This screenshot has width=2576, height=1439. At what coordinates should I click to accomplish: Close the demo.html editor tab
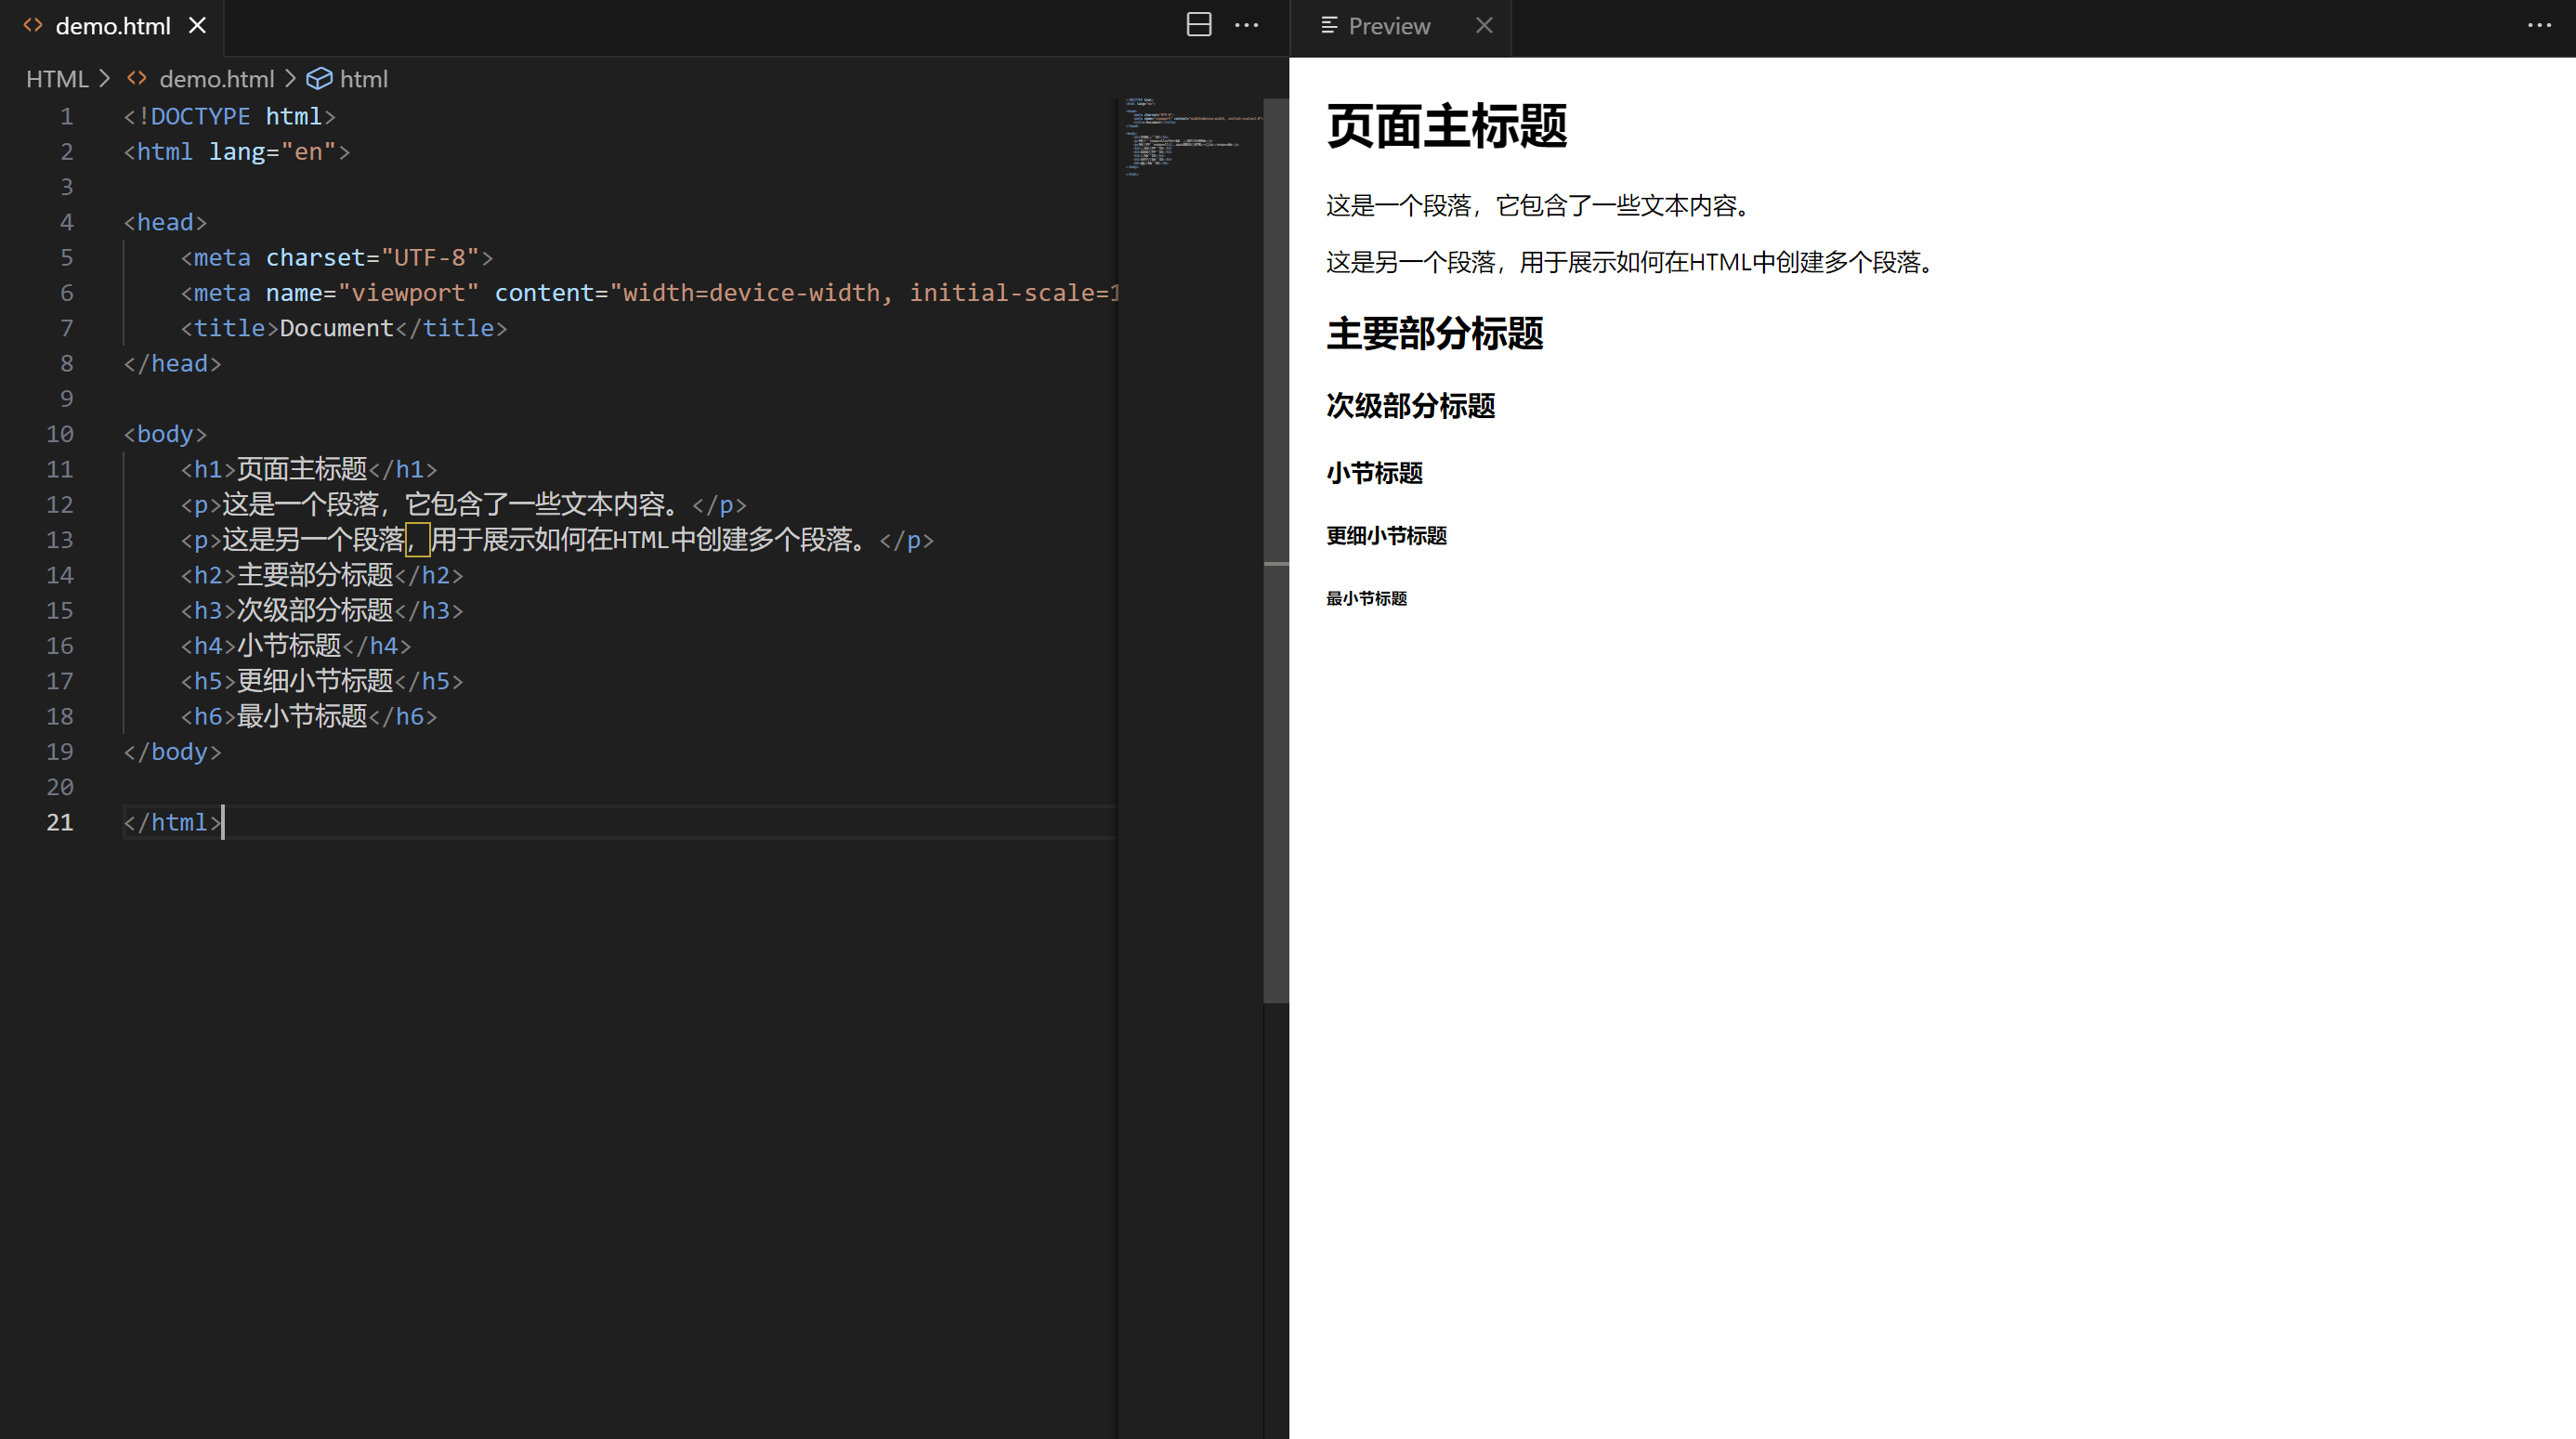198,25
